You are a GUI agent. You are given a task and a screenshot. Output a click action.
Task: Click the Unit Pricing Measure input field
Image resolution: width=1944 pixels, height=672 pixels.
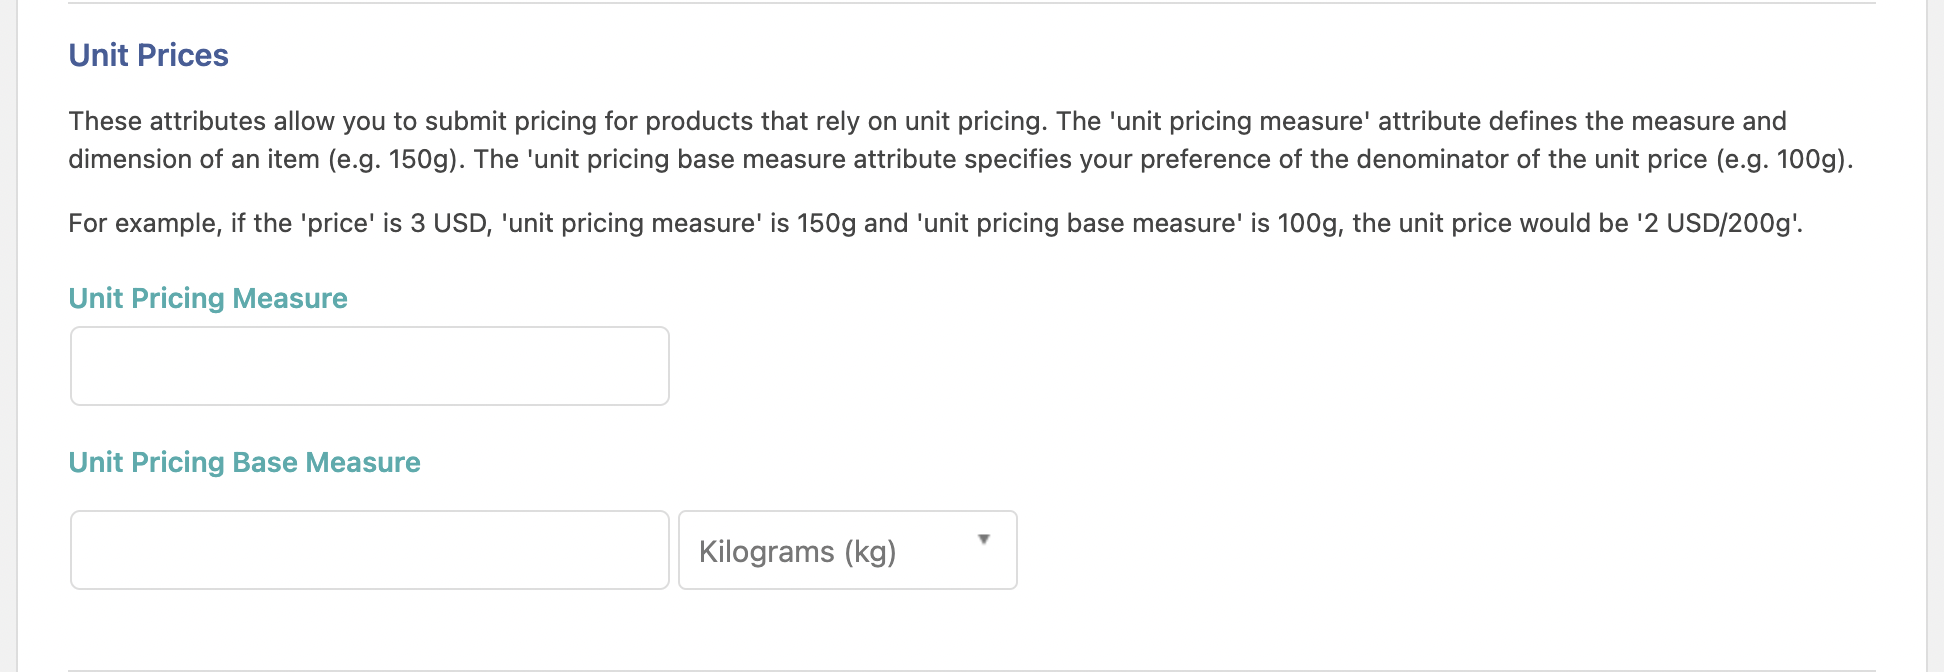click(369, 366)
